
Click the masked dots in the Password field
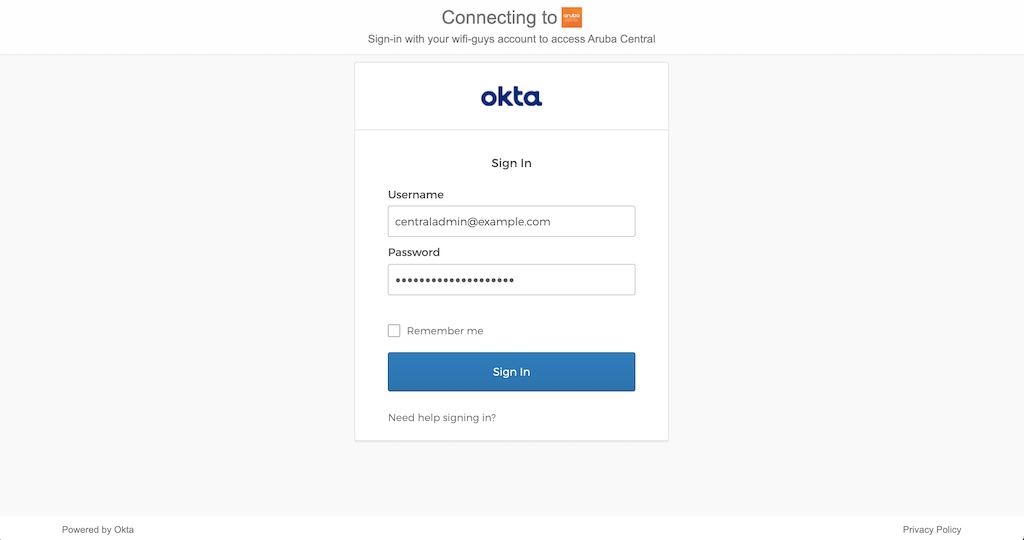455,280
